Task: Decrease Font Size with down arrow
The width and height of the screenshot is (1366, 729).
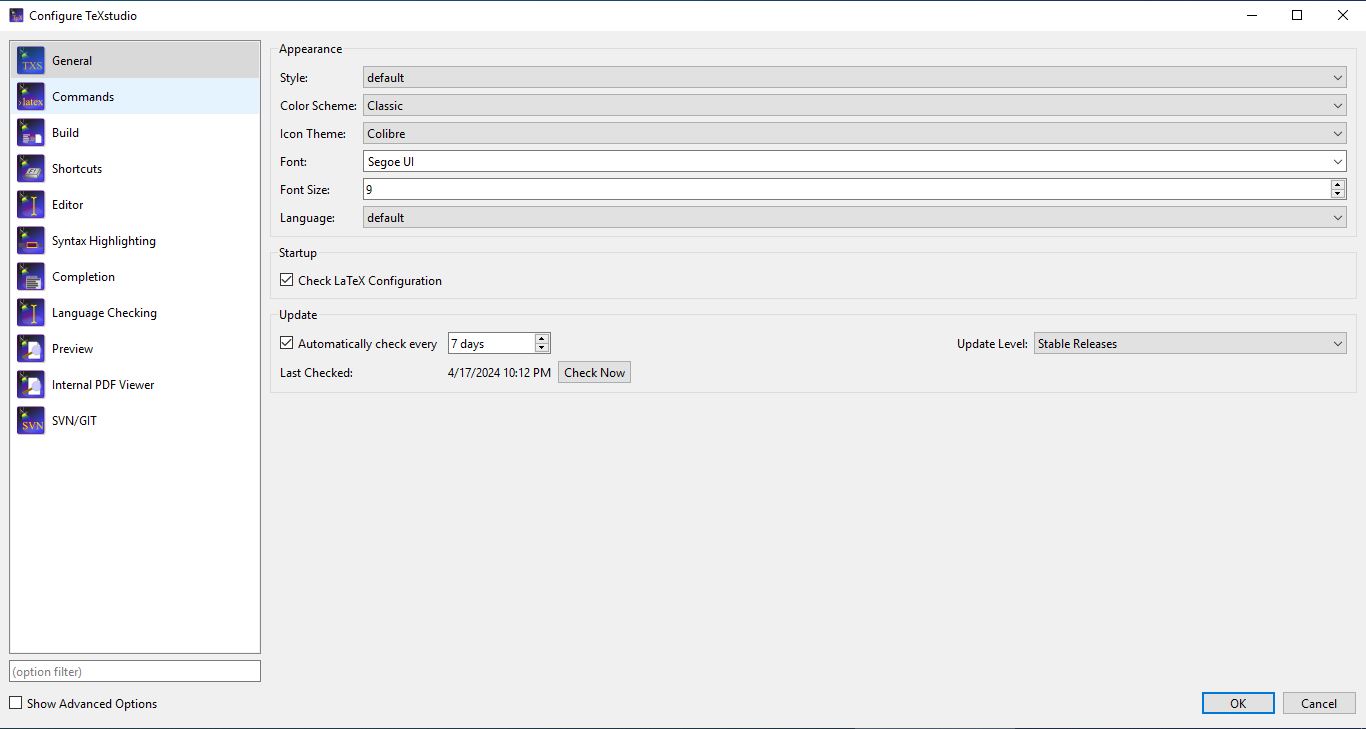Action: [1338, 194]
